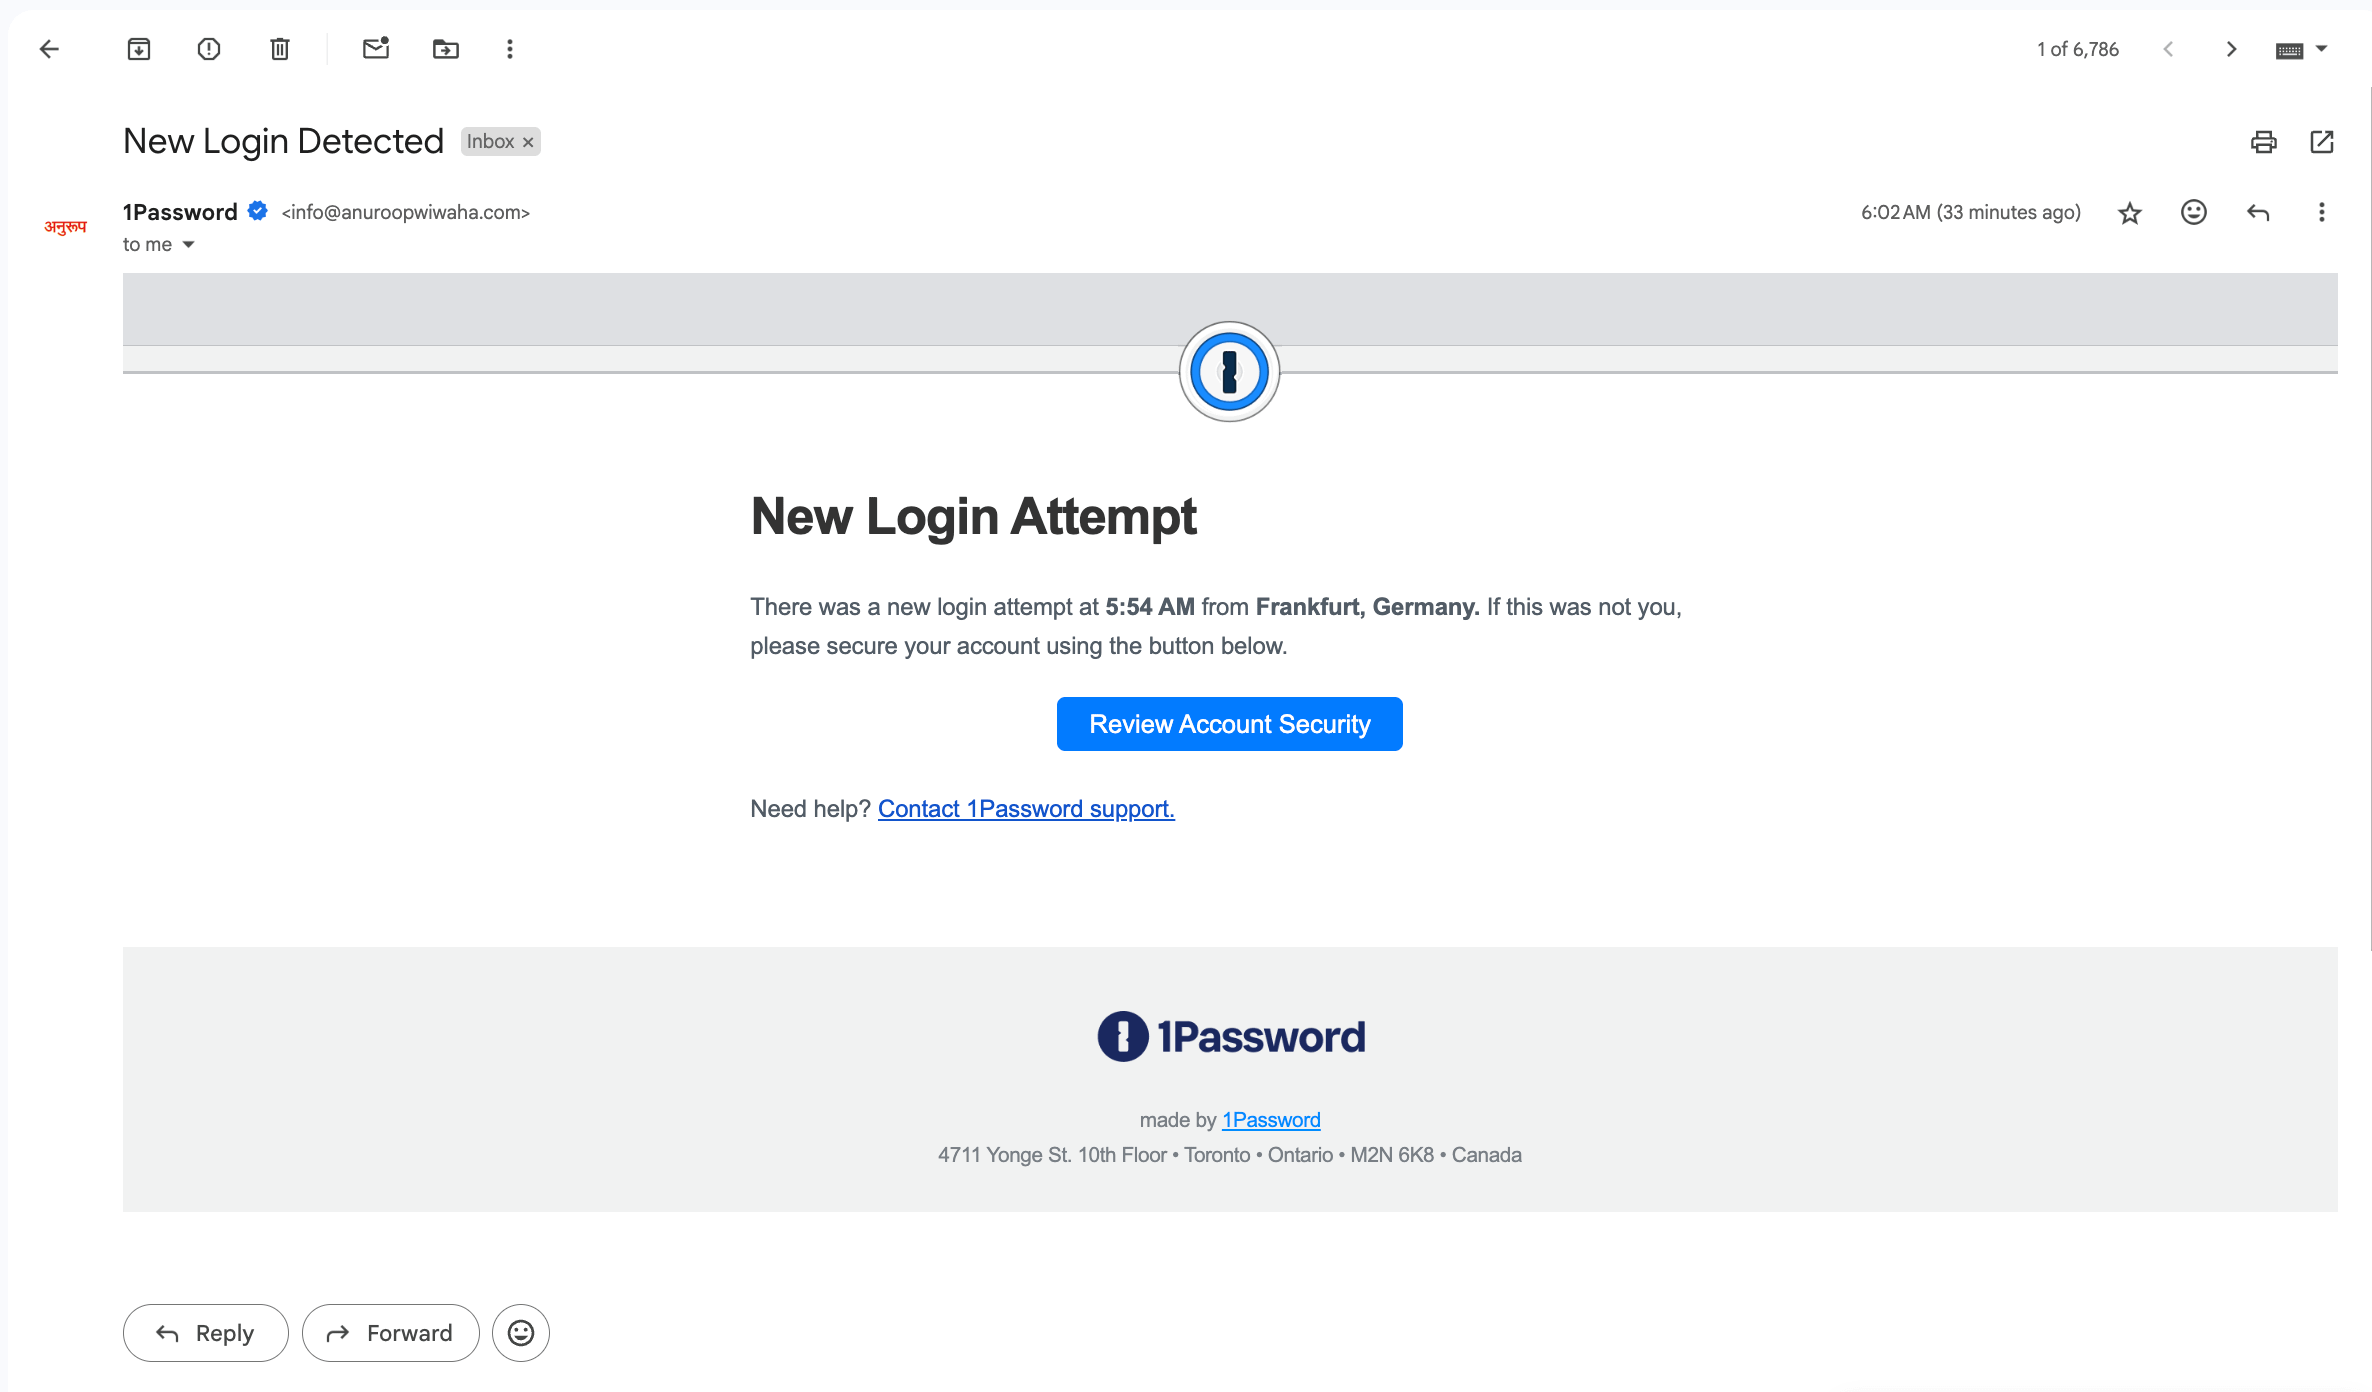Go back to the inbox list
Image resolution: width=2372 pixels, height=1392 pixels.
click(x=49, y=49)
